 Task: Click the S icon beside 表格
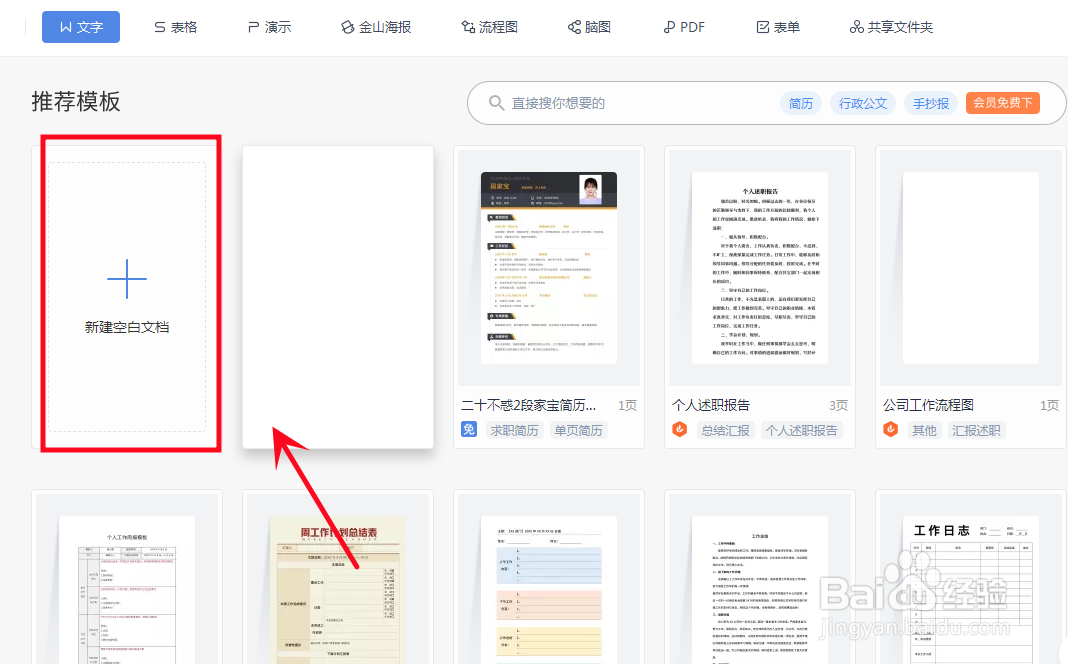tap(160, 27)
